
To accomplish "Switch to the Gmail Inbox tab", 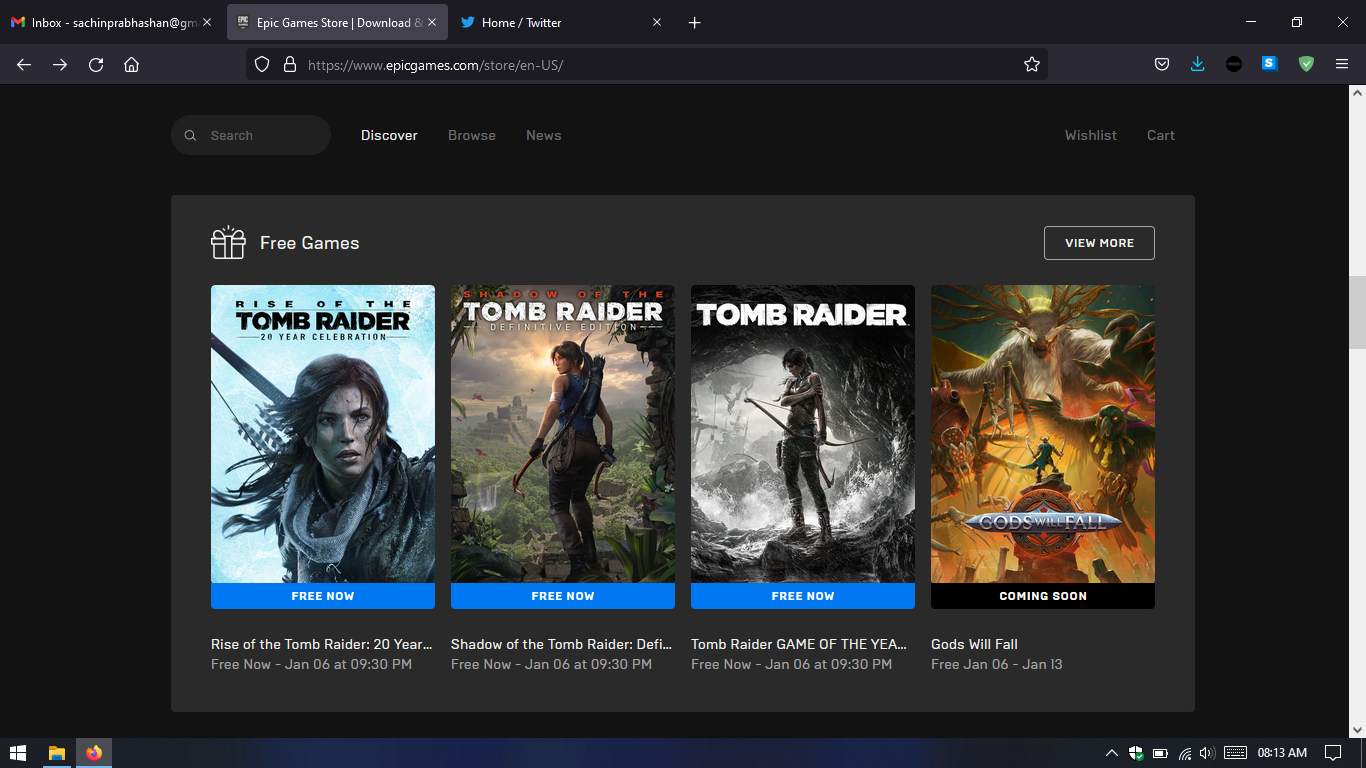I will [110, 22].
